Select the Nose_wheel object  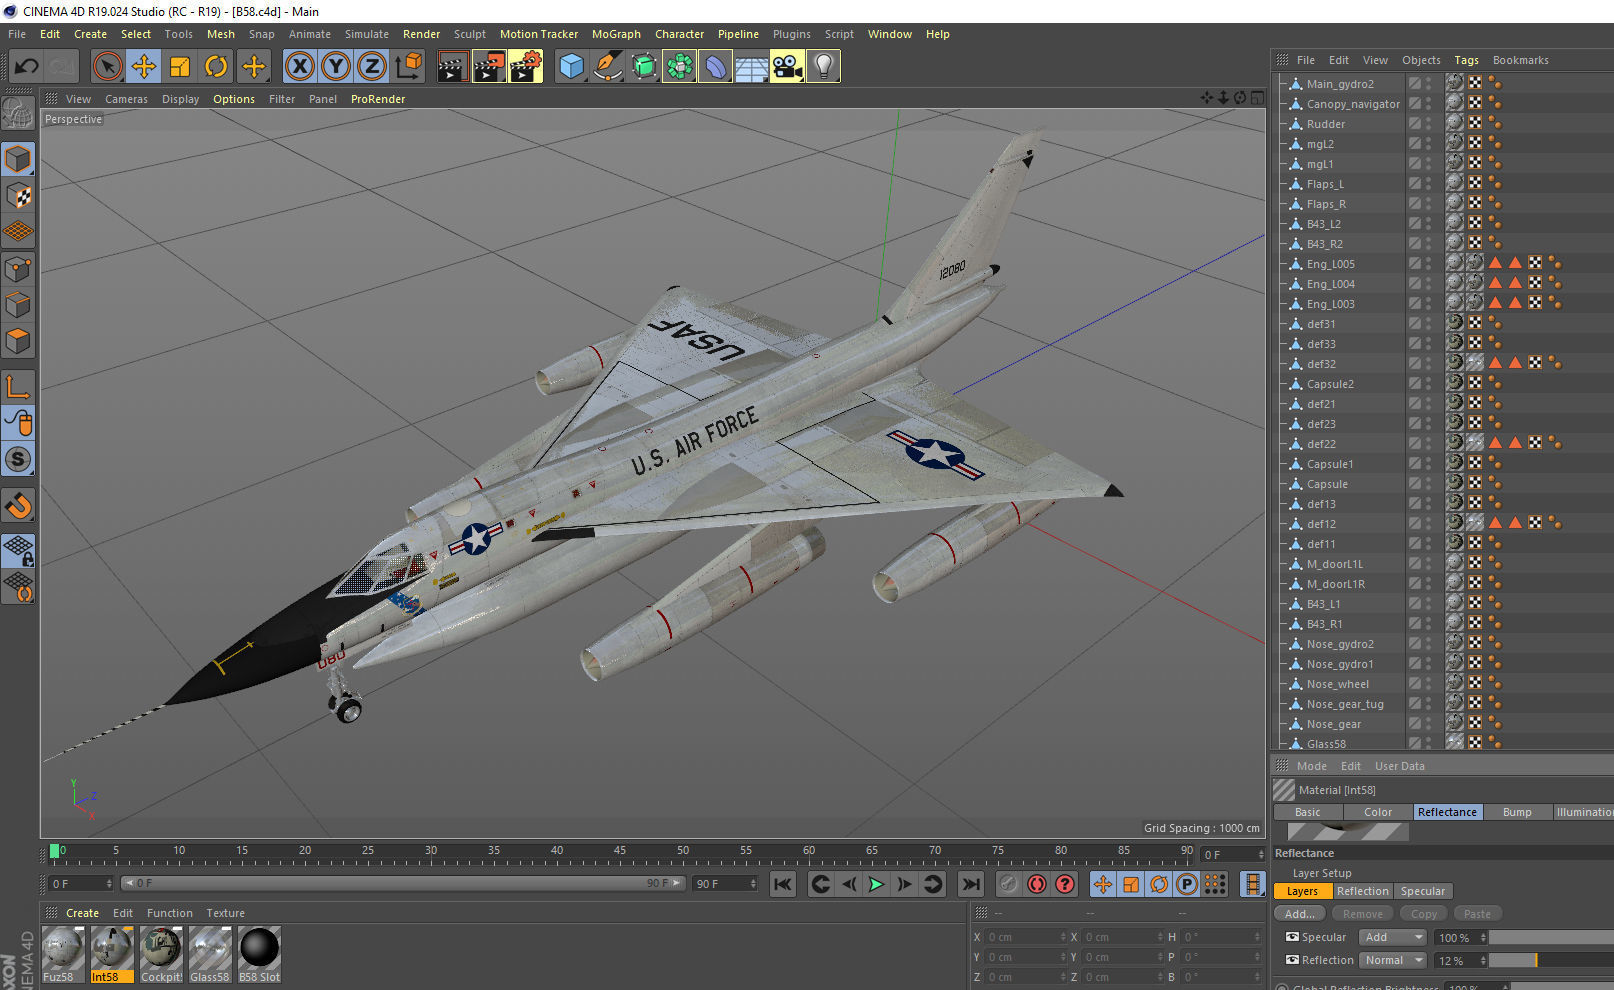click(1337, 684)
